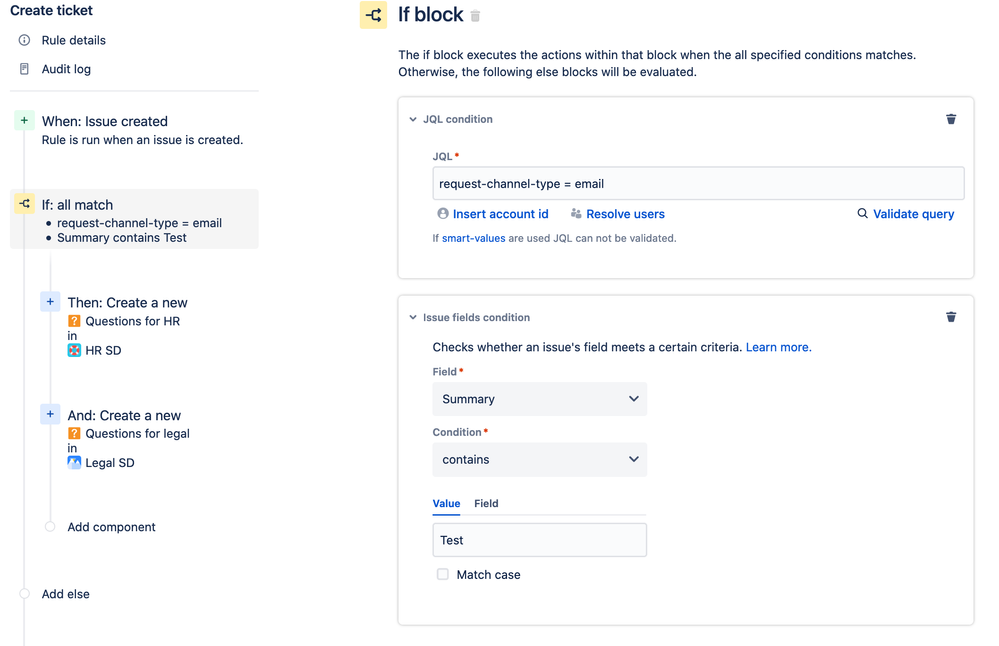Click the Rule details info icon

coord(25,40)
